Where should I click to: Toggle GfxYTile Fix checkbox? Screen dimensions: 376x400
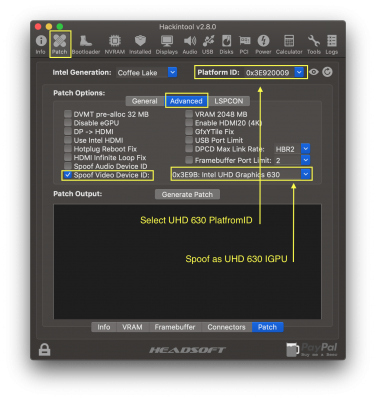click(189, 131)
